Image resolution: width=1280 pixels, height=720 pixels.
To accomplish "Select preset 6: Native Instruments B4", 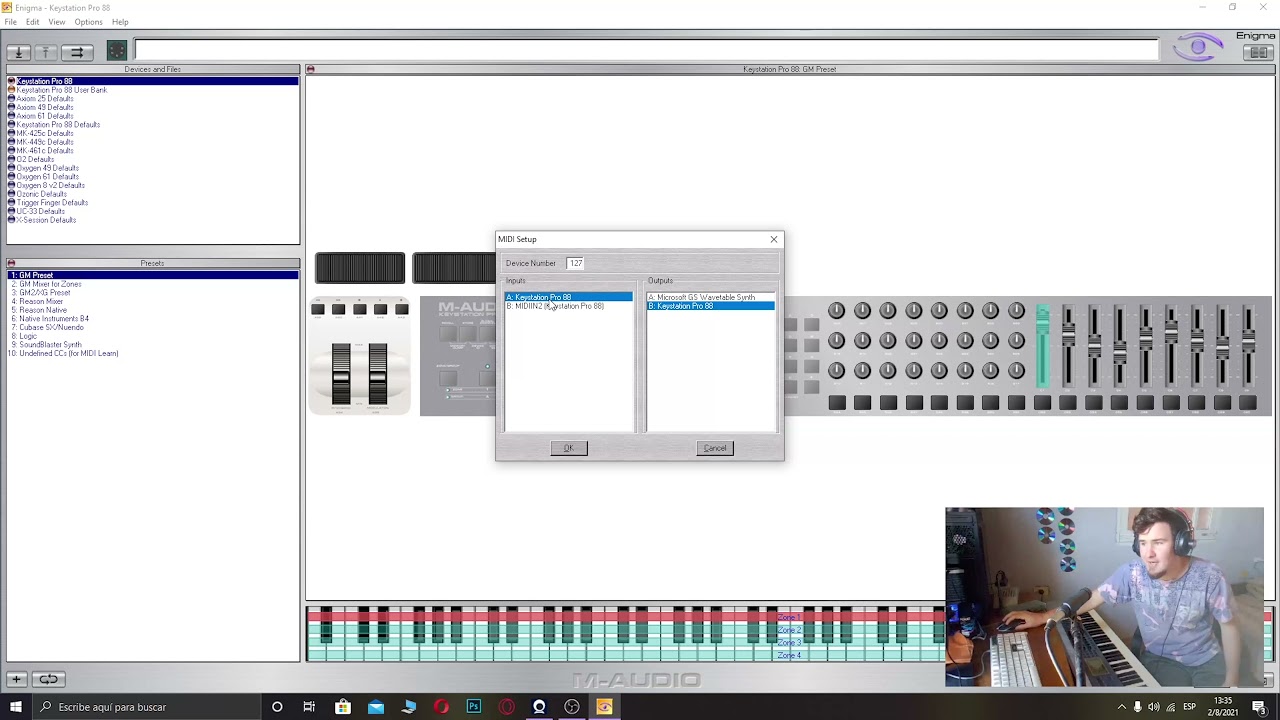I will coord(50,319).
